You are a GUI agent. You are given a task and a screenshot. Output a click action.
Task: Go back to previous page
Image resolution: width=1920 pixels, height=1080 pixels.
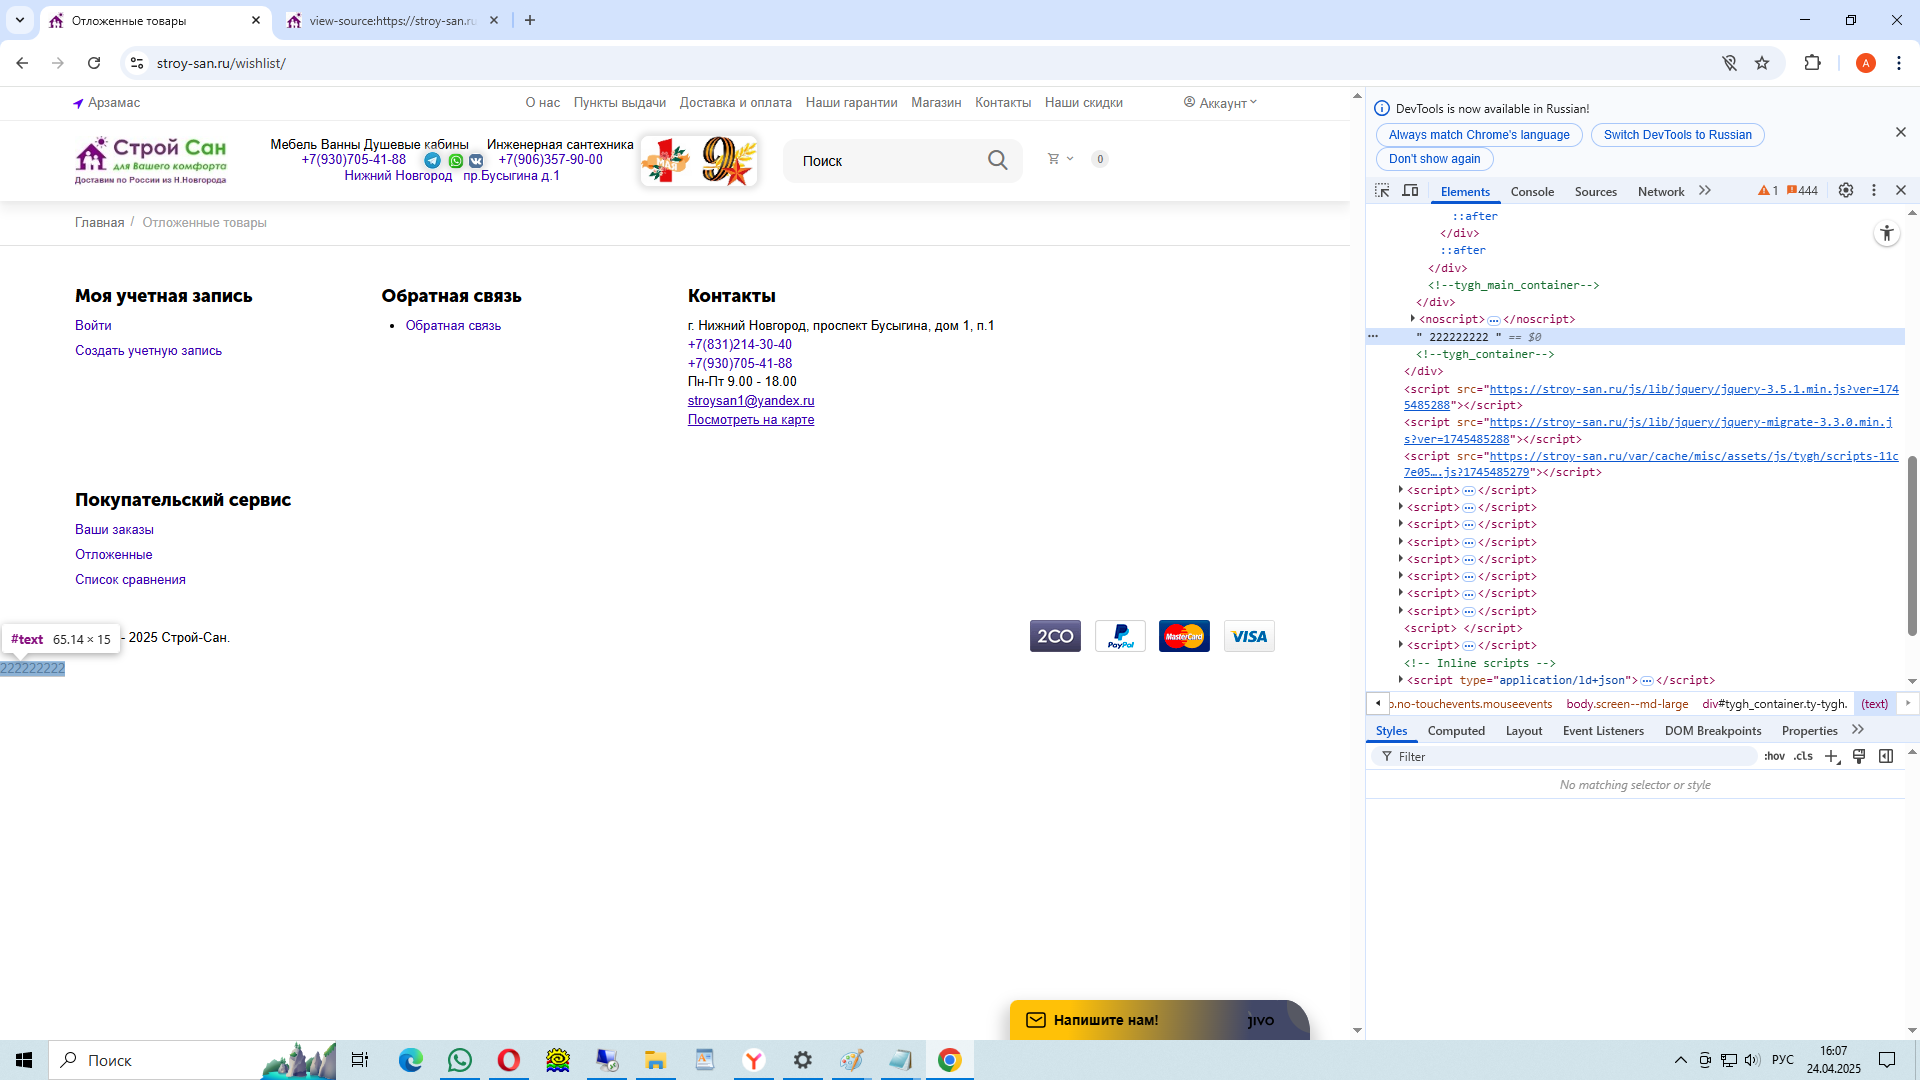(x=22, y=63)
